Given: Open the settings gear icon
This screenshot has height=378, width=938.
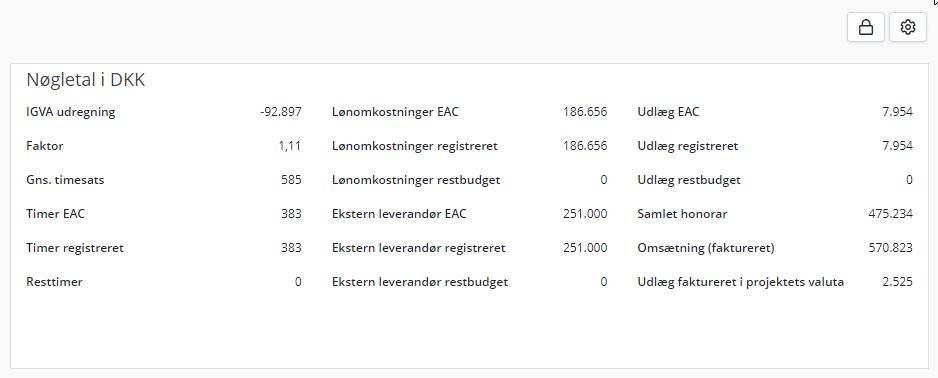Looking at the screenshot, I should 907,28.
